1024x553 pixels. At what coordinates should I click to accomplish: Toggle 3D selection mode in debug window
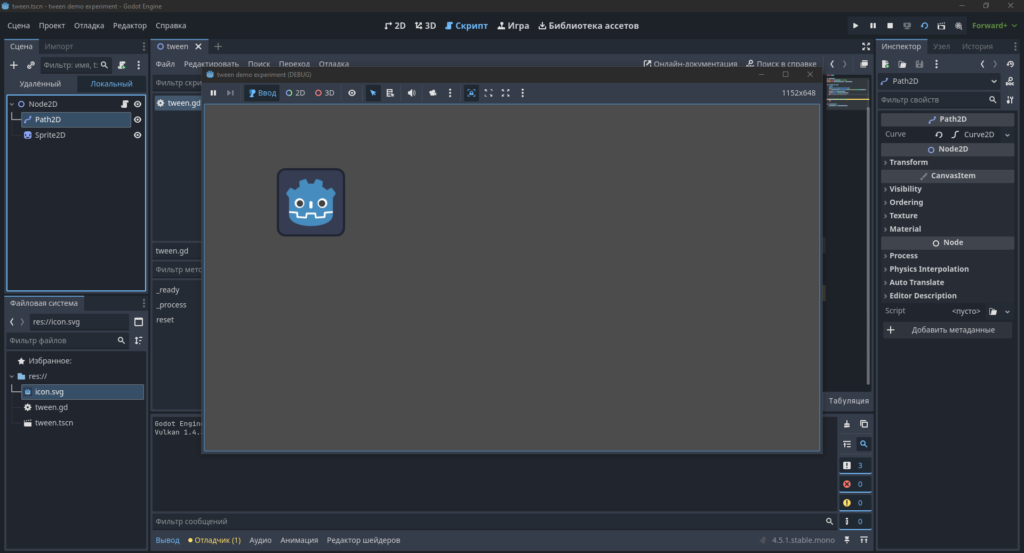(325, 93)
